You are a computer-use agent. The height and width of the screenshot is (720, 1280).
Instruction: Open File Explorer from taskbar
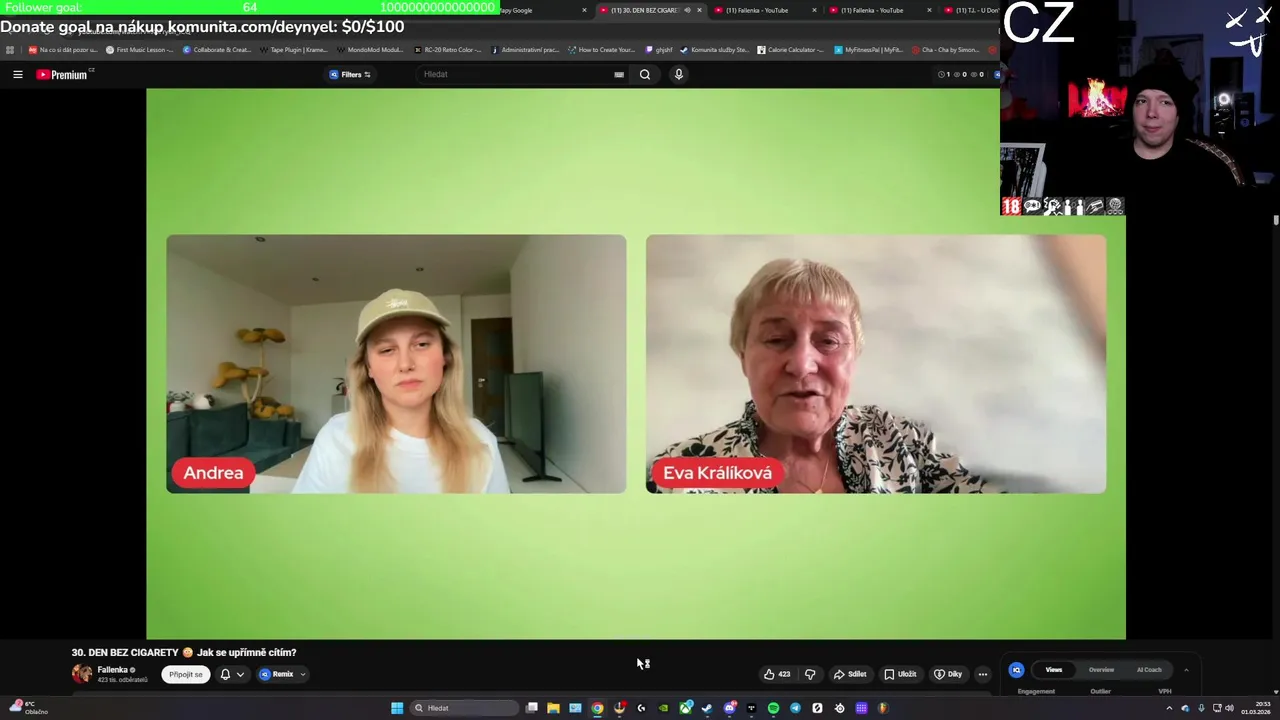tap(553, 708)
